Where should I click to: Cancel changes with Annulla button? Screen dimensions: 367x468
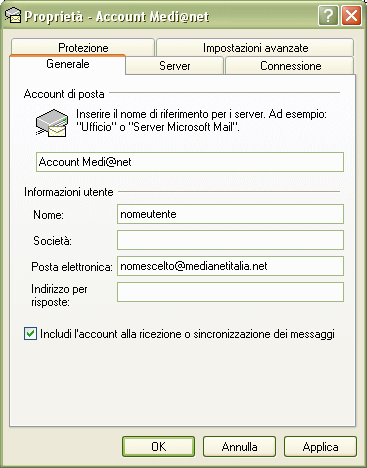(239, 447)
